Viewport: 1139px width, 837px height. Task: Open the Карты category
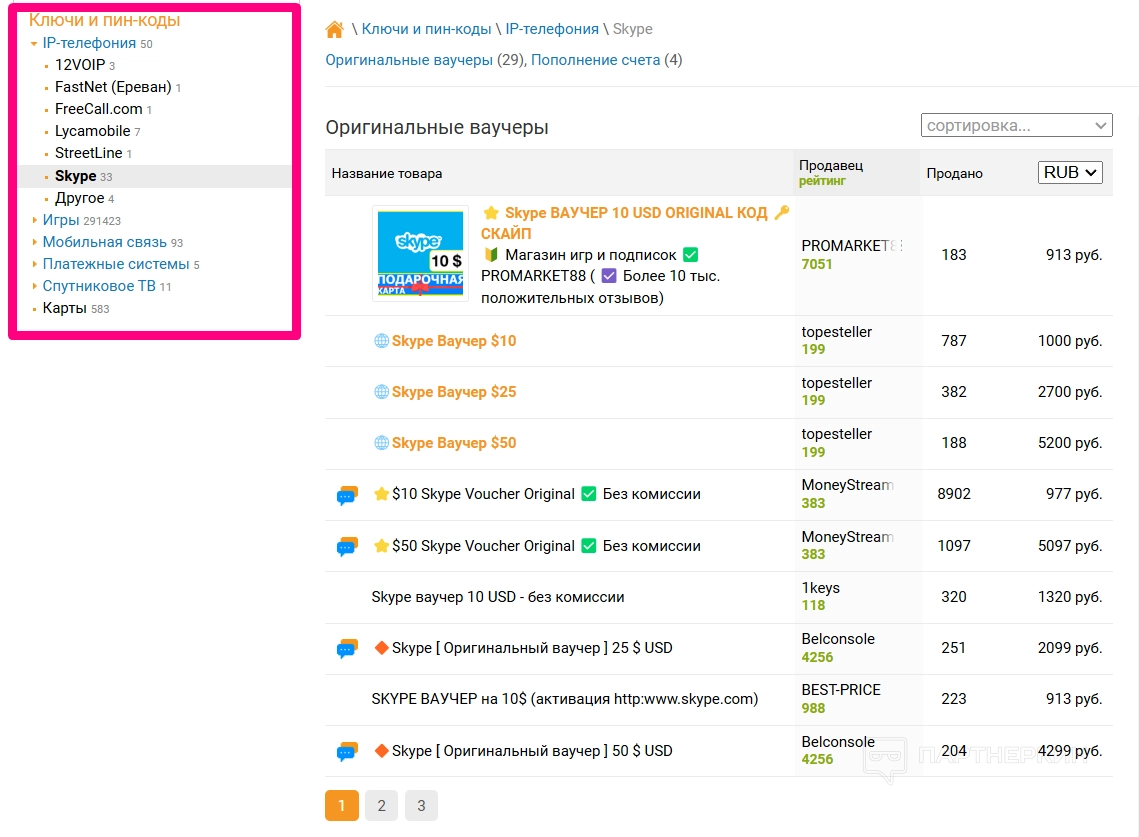65,308
